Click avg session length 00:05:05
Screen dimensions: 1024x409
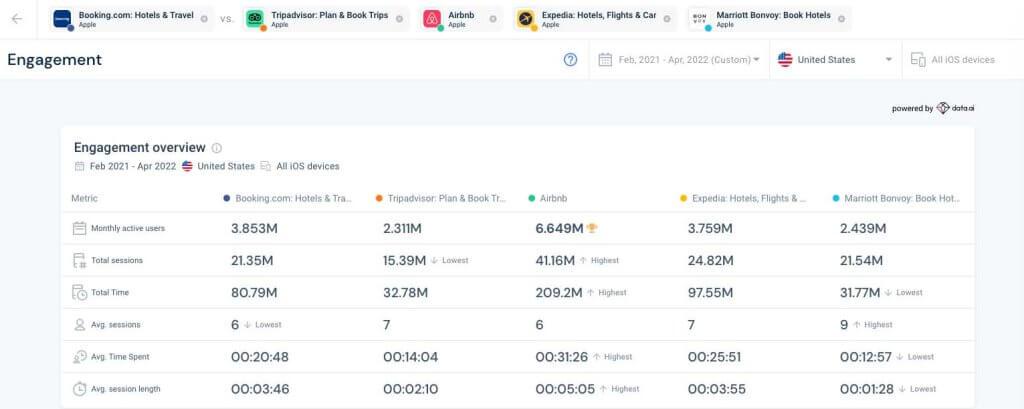[x=566, y=389]
